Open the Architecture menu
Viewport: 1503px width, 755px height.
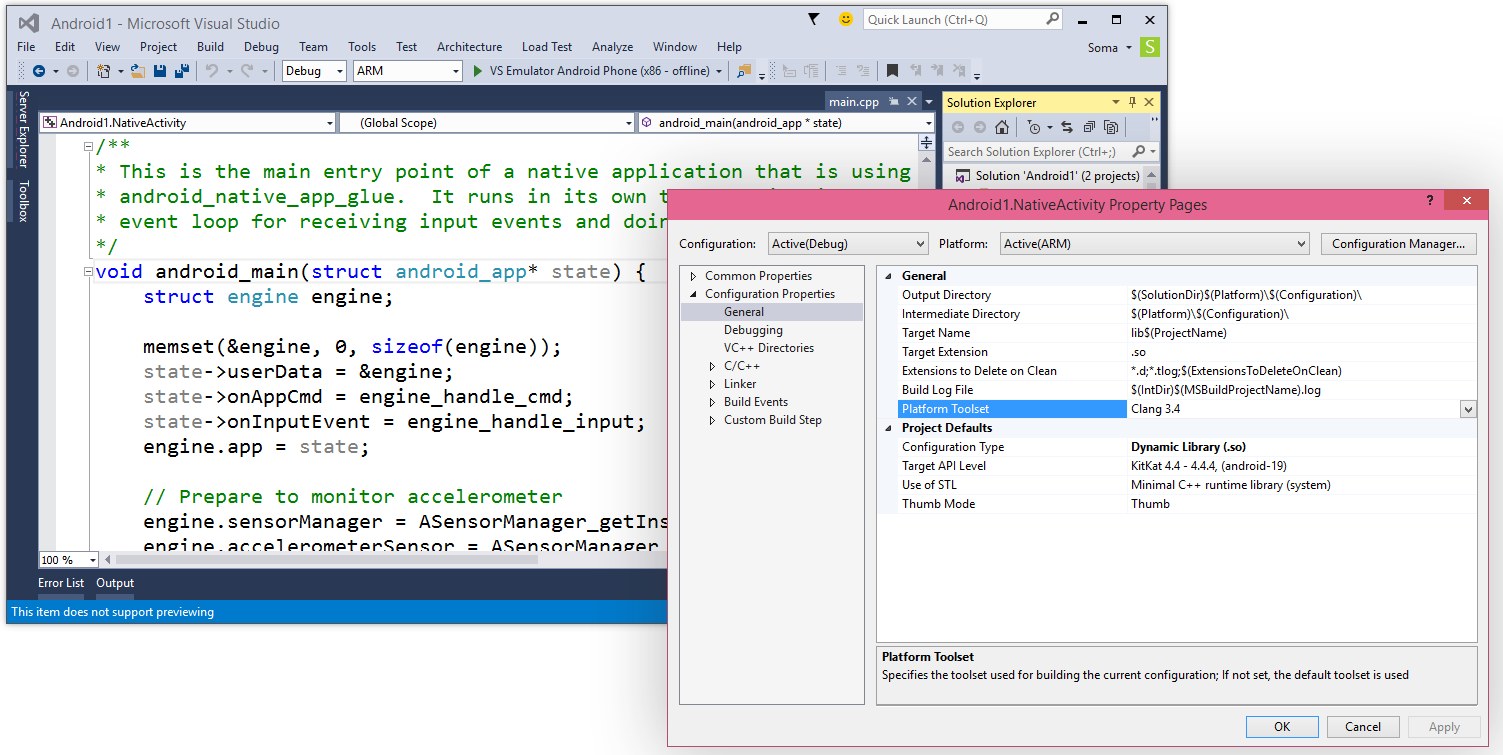pos(469,47)
